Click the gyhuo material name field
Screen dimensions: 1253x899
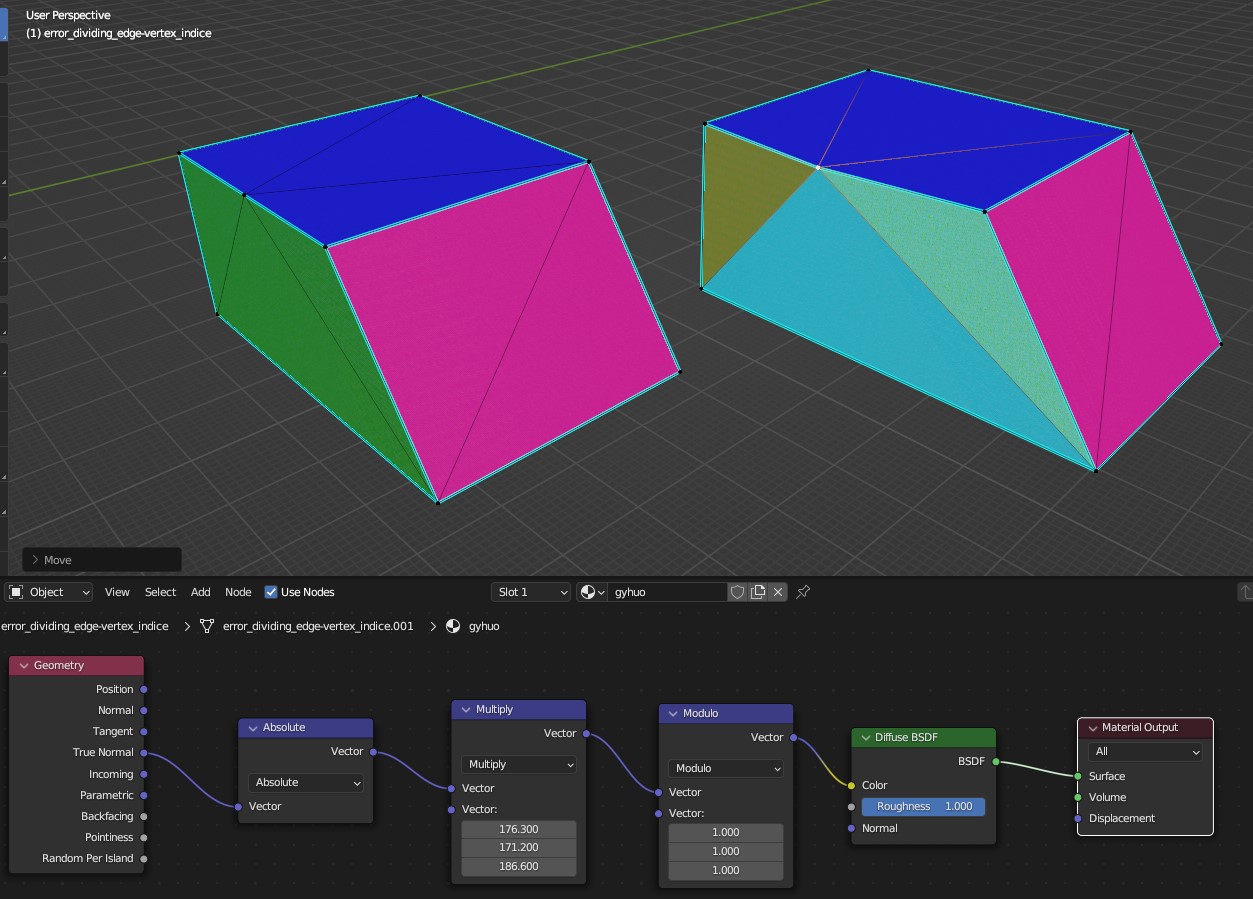pos(668,592)
